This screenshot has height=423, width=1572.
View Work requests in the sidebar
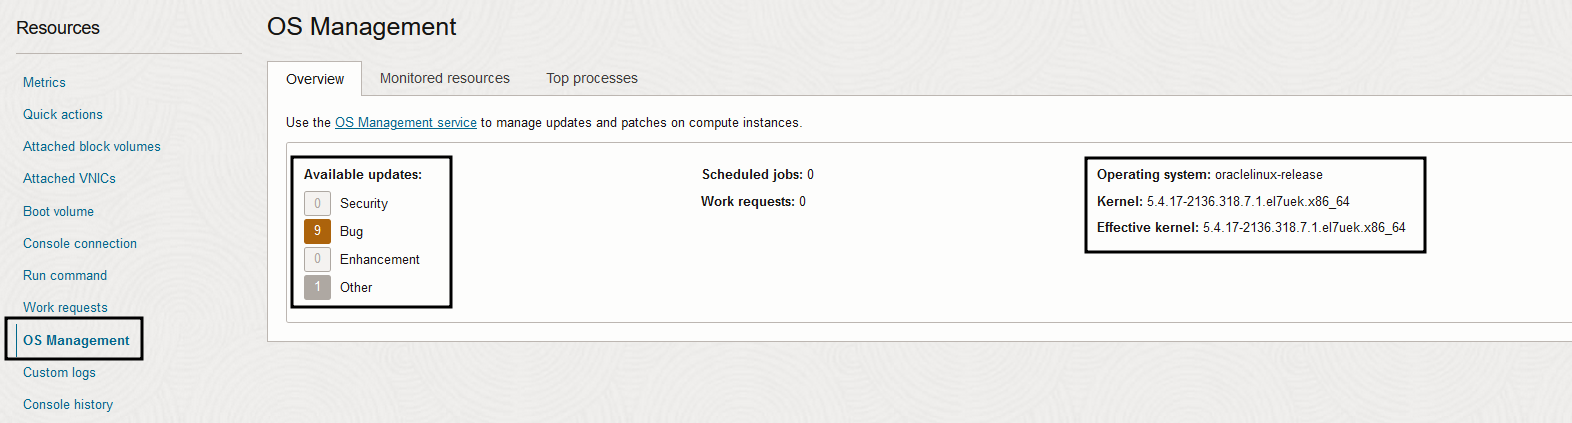[65, 308]
